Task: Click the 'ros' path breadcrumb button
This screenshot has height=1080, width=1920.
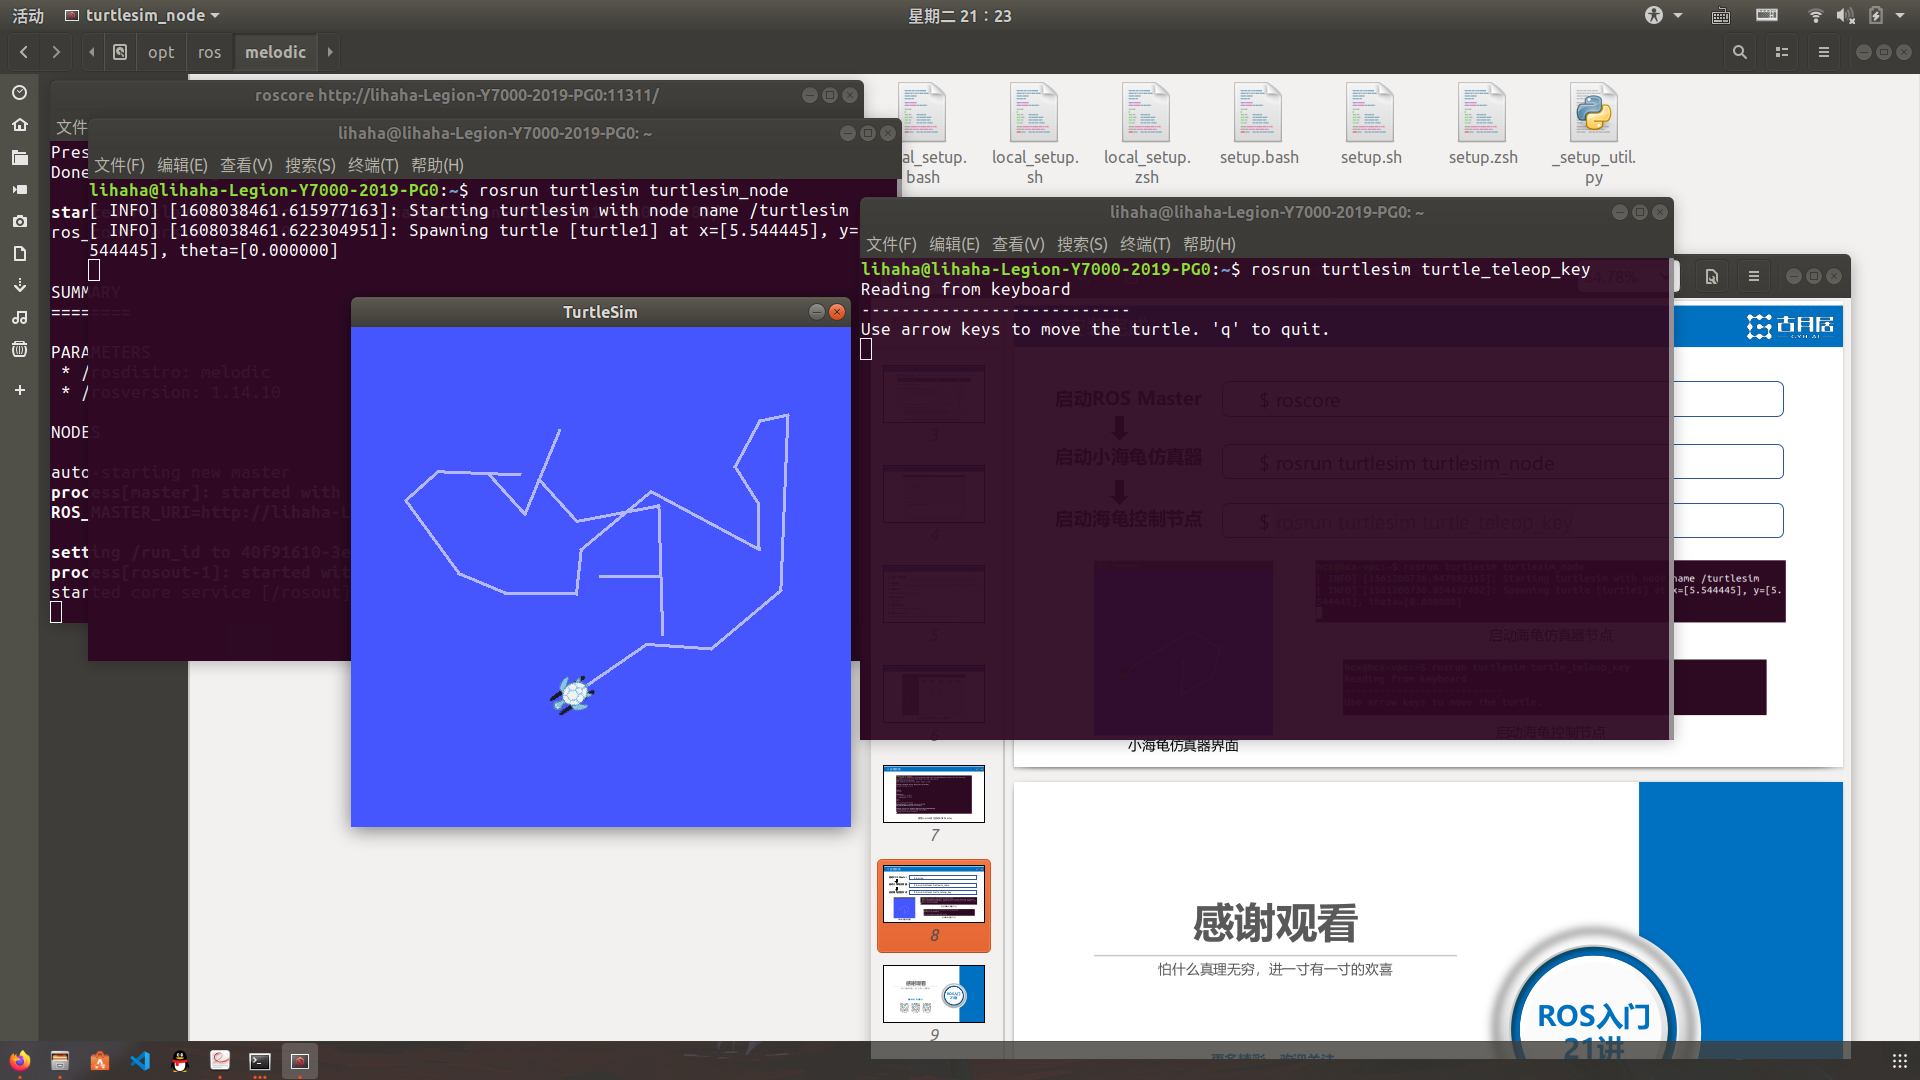Action: coord(209,52)
